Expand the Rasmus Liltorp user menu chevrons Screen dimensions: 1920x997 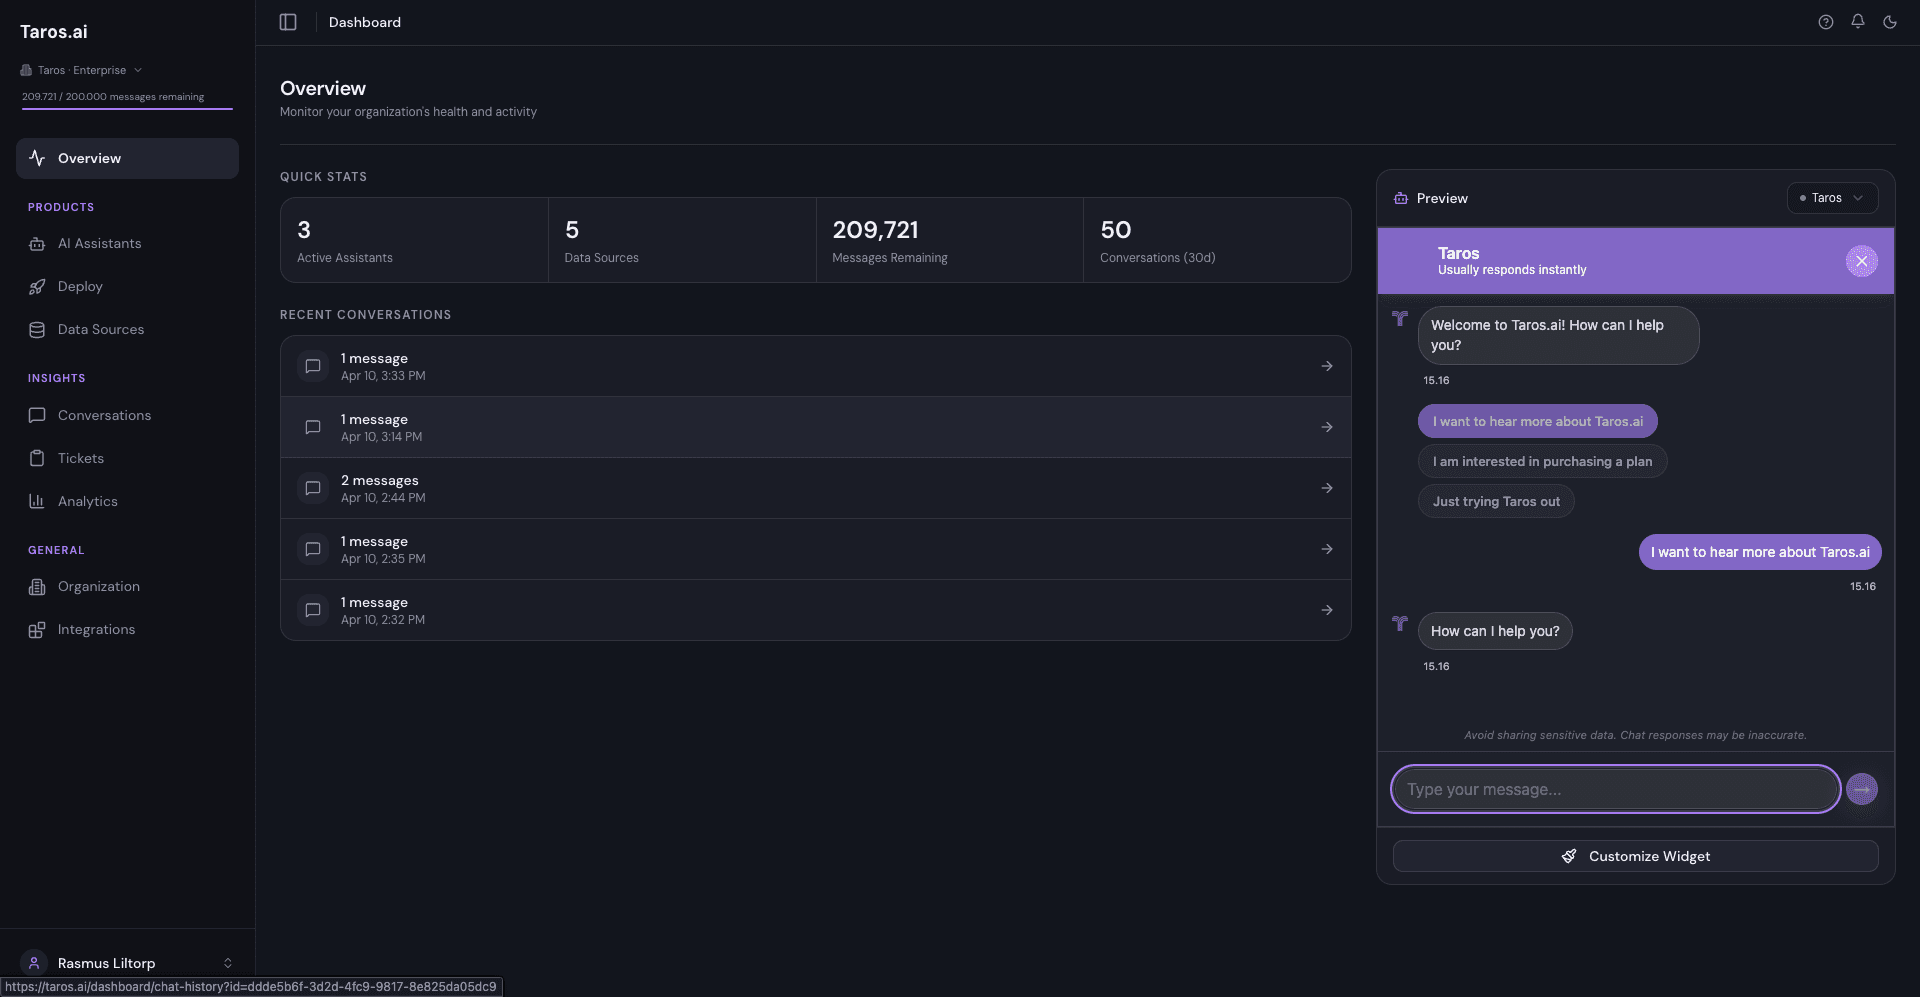pyautogui.click(x=228, y=963)
